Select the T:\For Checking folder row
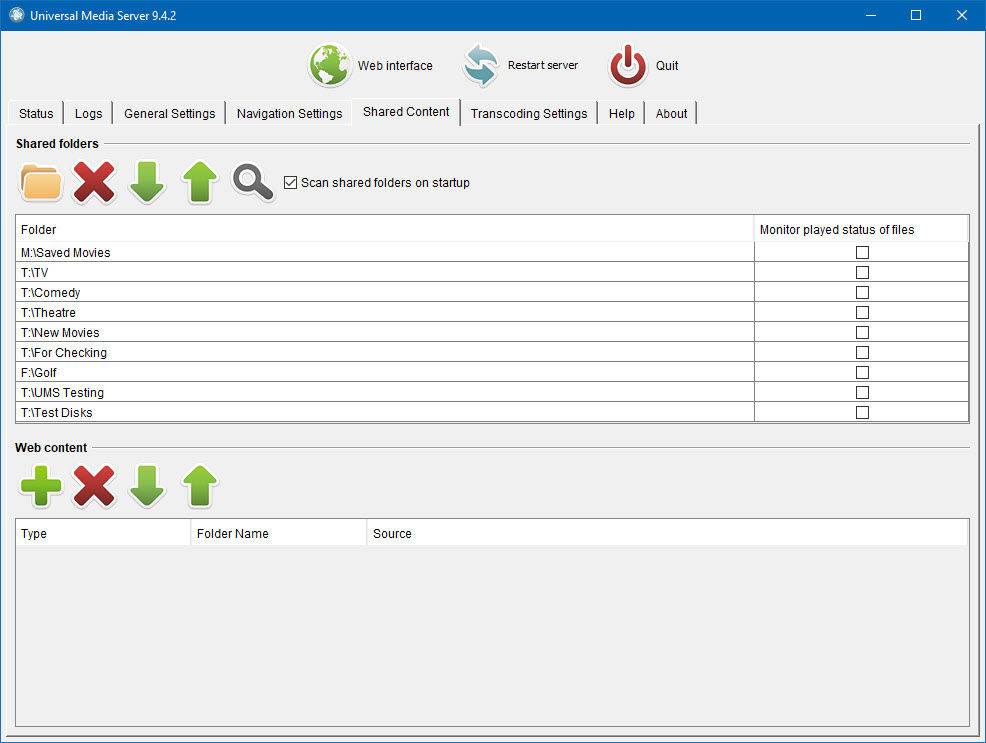Image resolution: width=986 pixels, height=743 pixels. point(385,353)
